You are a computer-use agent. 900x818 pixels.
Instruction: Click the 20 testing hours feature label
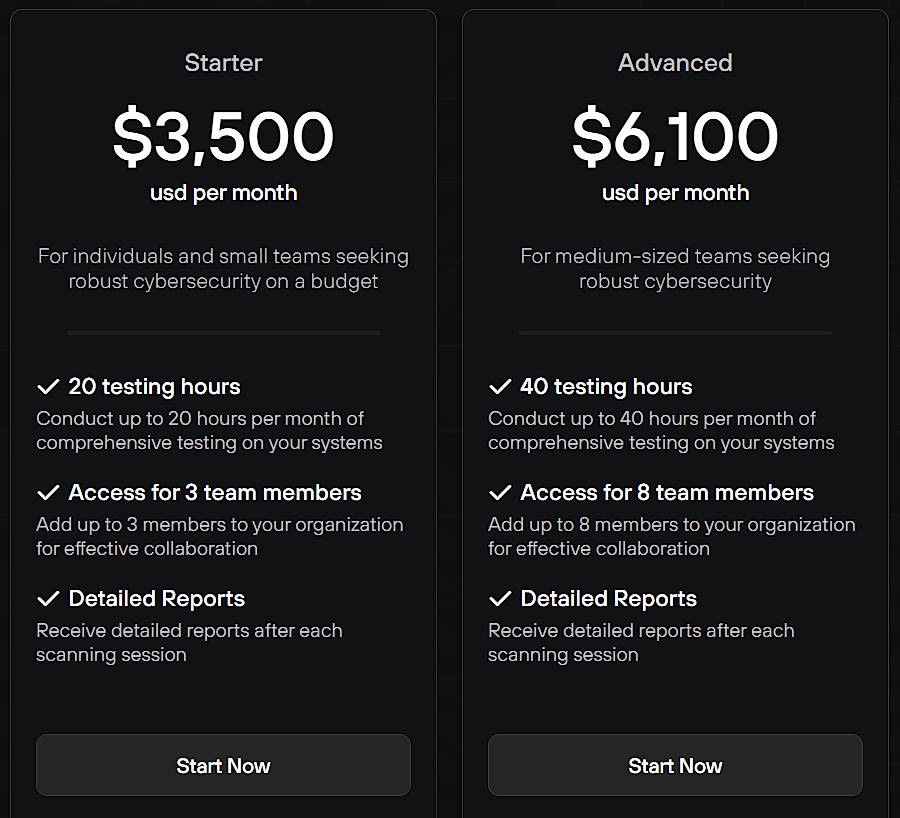click(x=154, y=386)
